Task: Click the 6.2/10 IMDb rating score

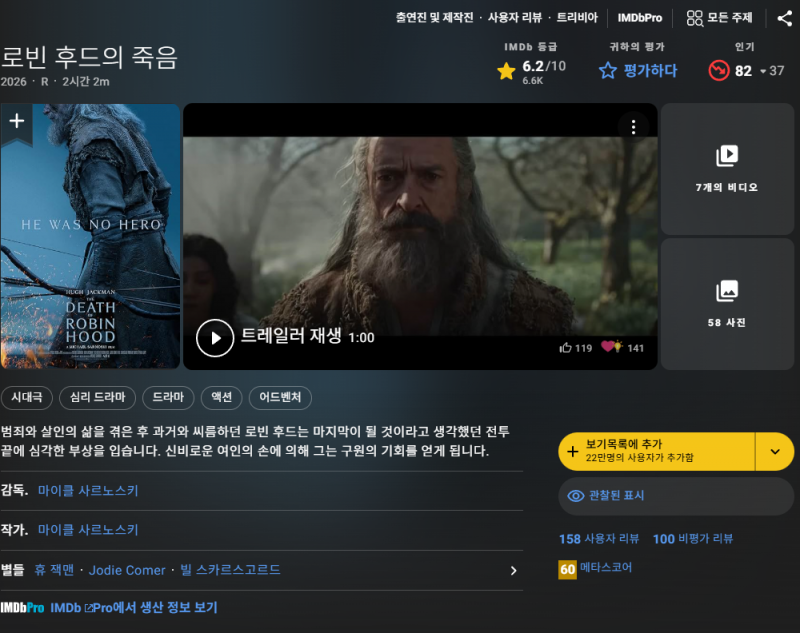Action: pyautogui.click(x=544, y=66)
